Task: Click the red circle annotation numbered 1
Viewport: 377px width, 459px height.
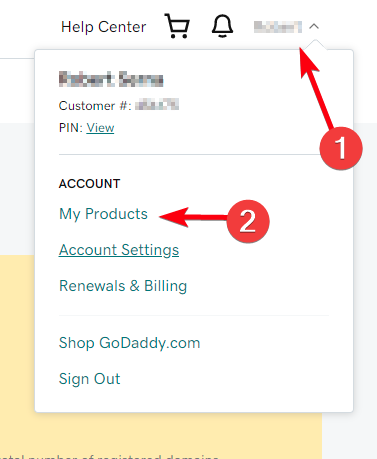Action: (341, 148)
